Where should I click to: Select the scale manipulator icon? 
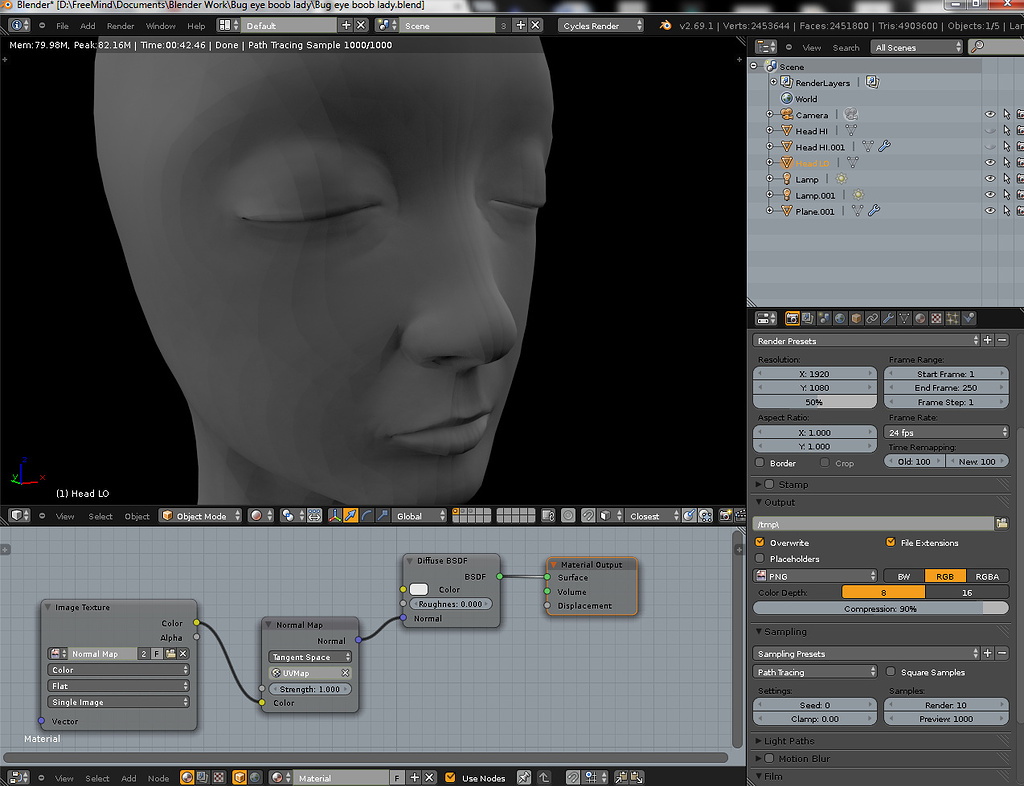pyautogui.click(x=383, y=516)
